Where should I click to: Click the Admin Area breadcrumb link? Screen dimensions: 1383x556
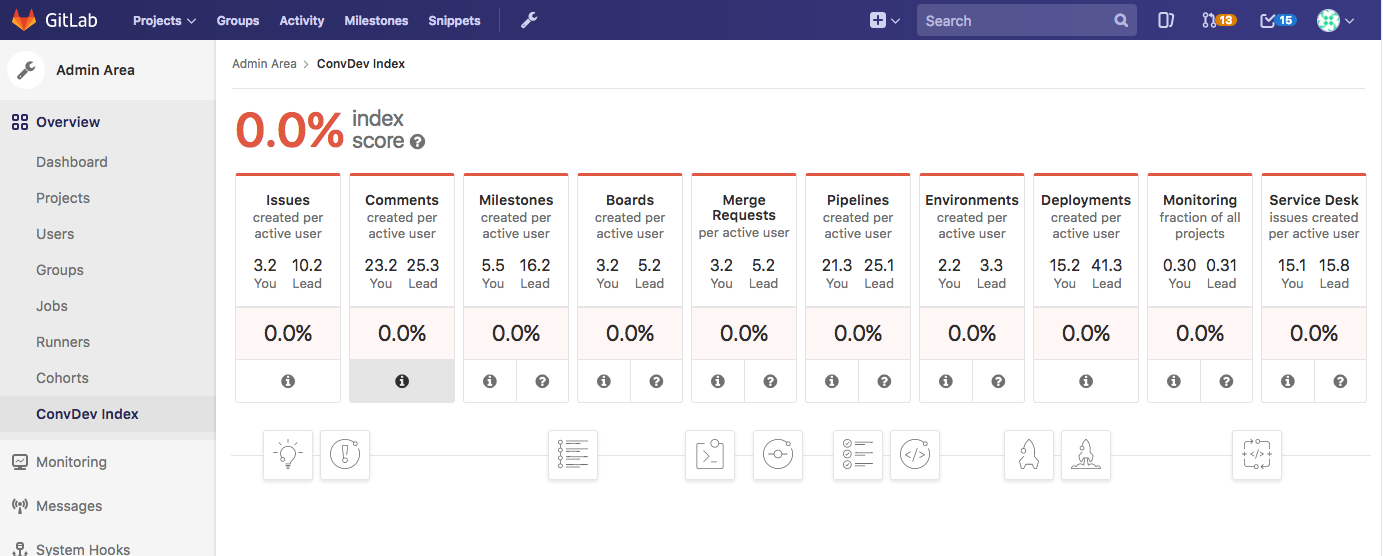(x=264, y=64)
